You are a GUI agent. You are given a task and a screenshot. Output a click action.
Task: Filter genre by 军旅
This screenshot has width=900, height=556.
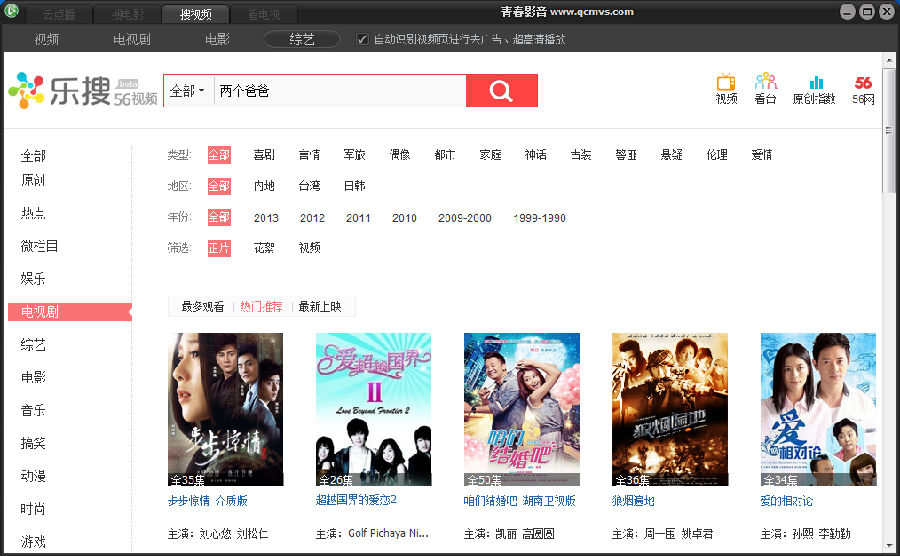click(355, 155)
